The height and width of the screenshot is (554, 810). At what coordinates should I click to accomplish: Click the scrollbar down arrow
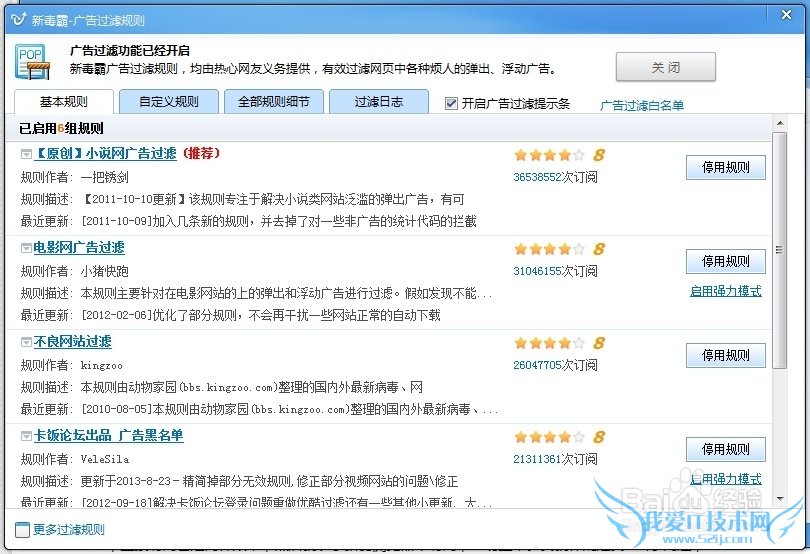coord(780,499)
